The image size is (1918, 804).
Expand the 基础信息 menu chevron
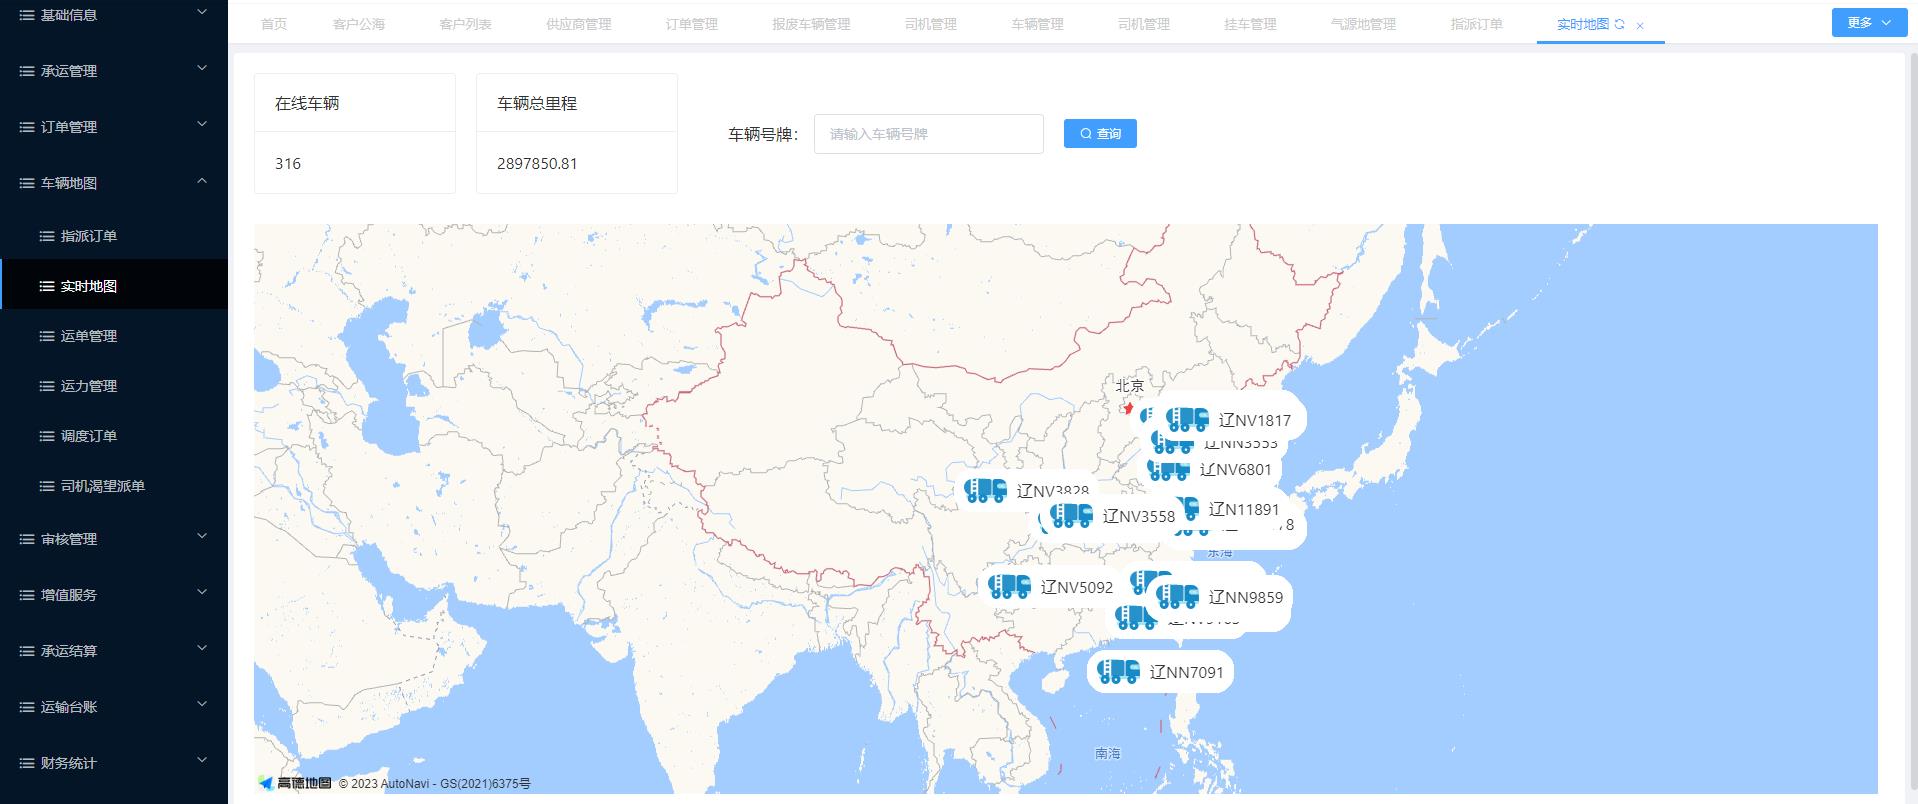(x=201, y=12)
